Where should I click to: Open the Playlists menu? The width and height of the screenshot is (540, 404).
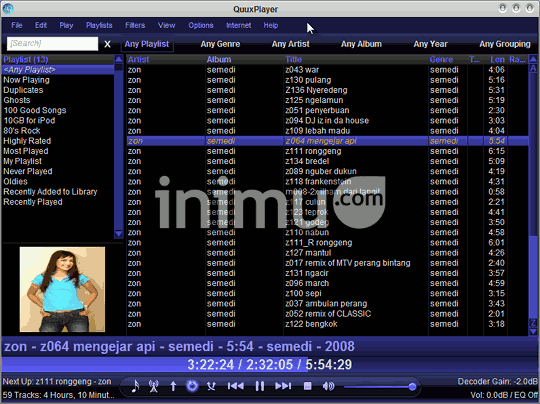tap(99, 25)
